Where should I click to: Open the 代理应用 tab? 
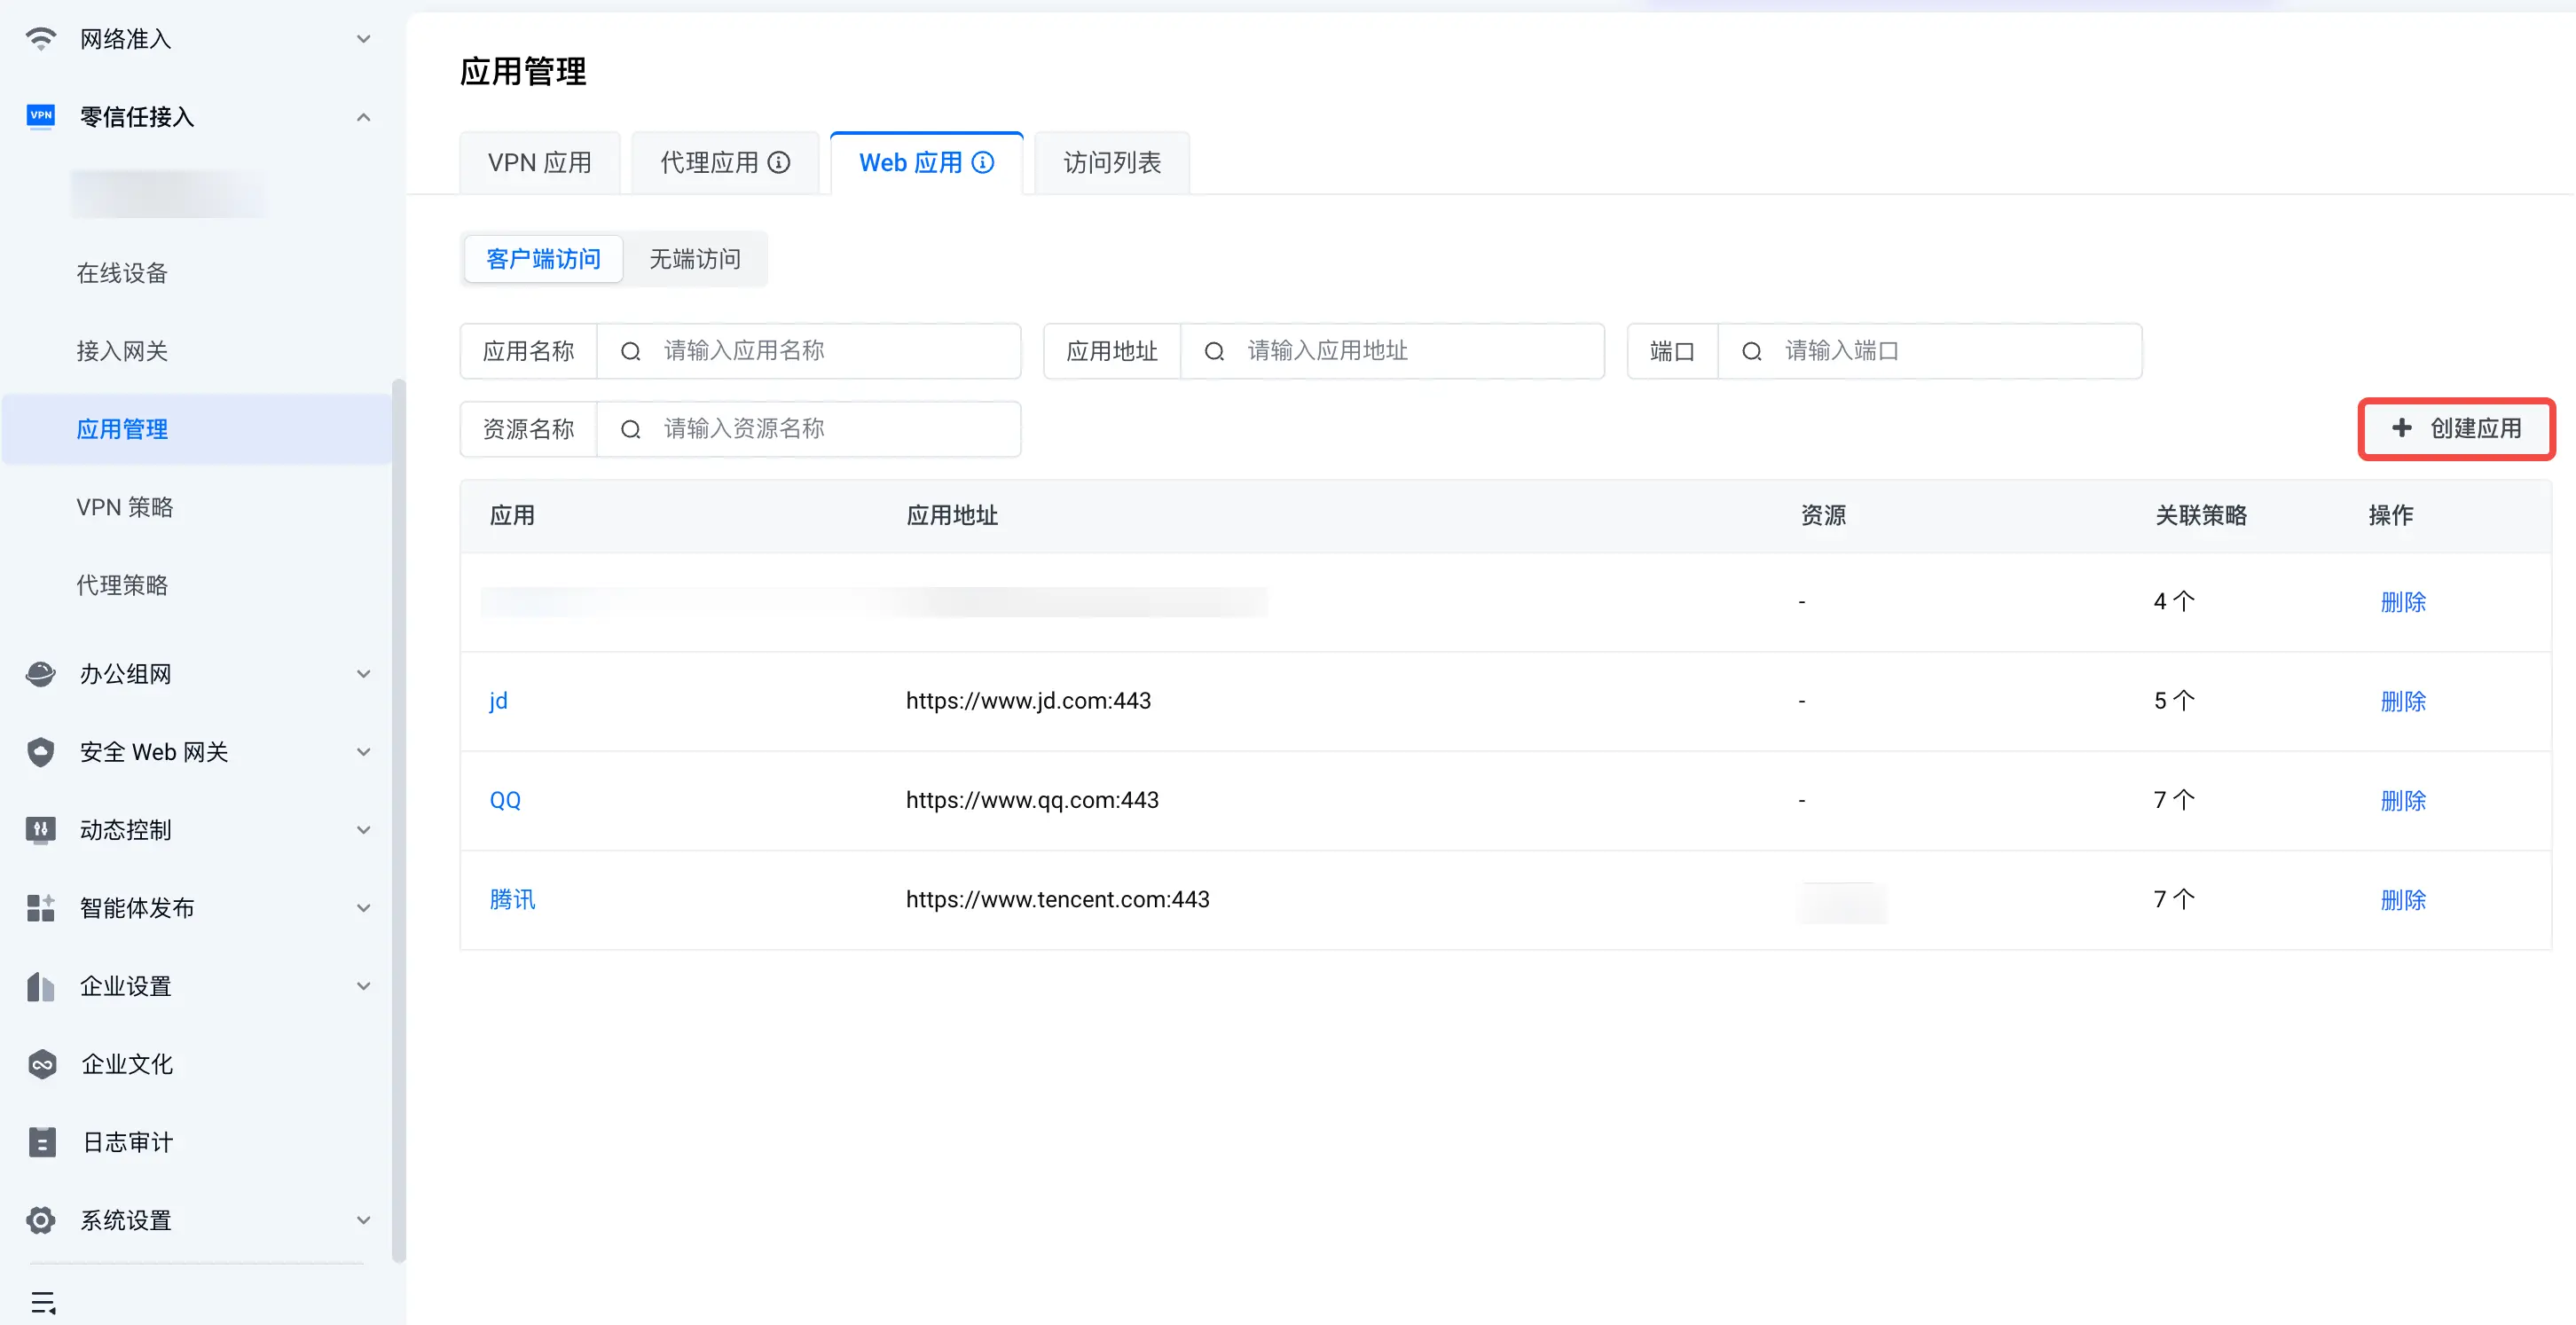tap(725, 162)
